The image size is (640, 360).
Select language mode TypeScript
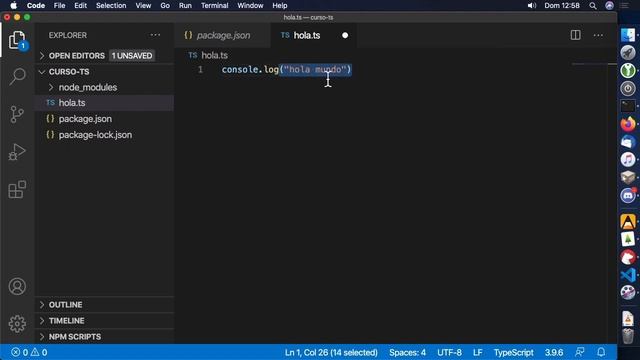click(x=513, y=352)
